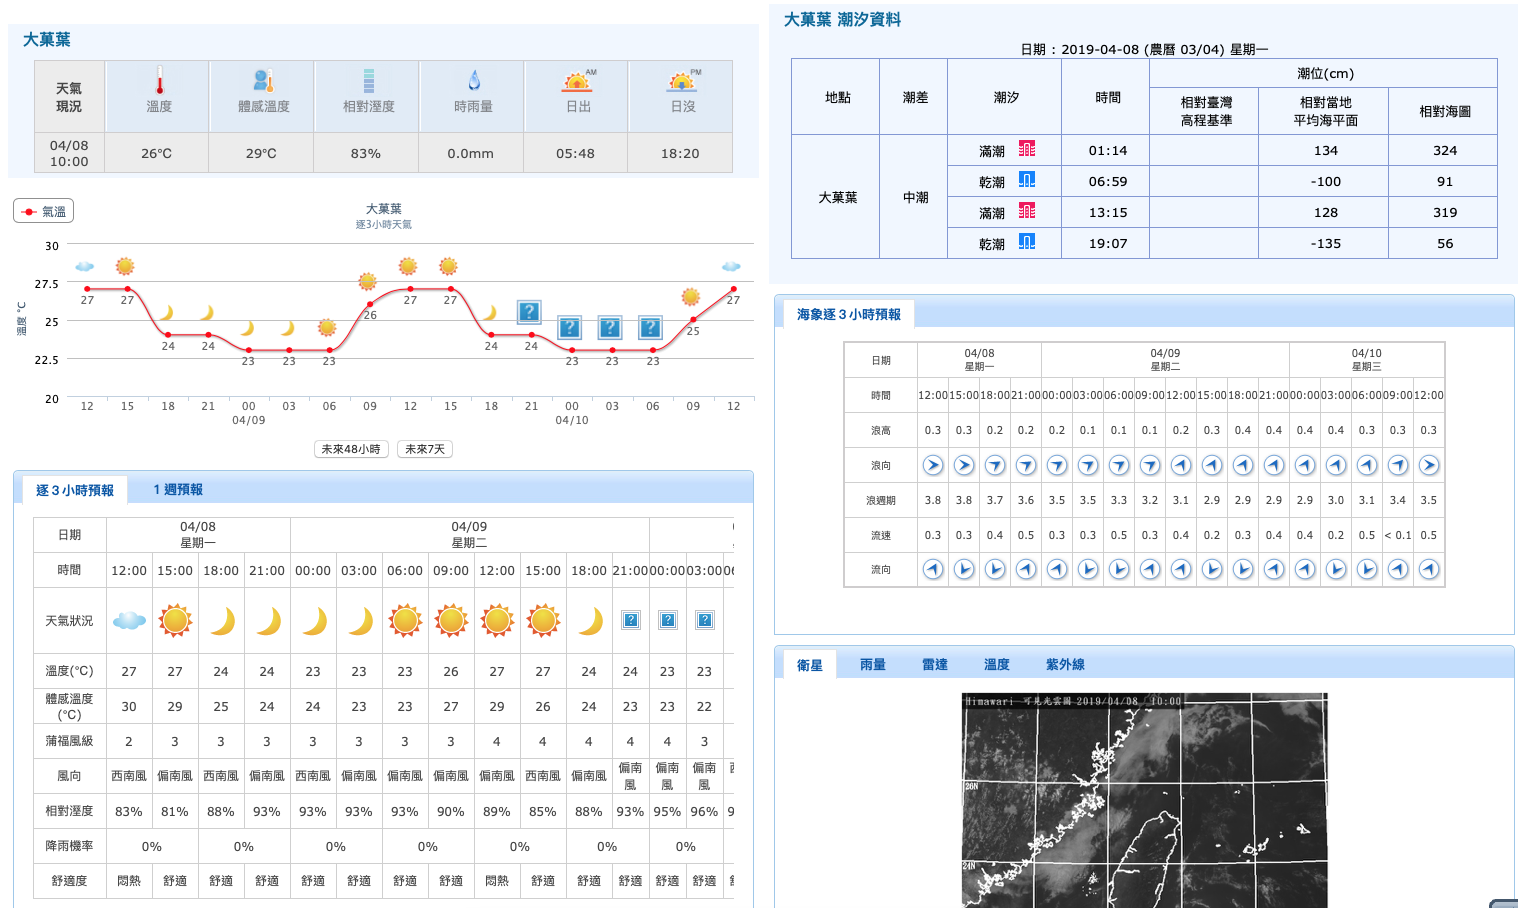Open the 雷達 tab
The width and height of the screenshot is (1518, 908).
tap(935, 665)
